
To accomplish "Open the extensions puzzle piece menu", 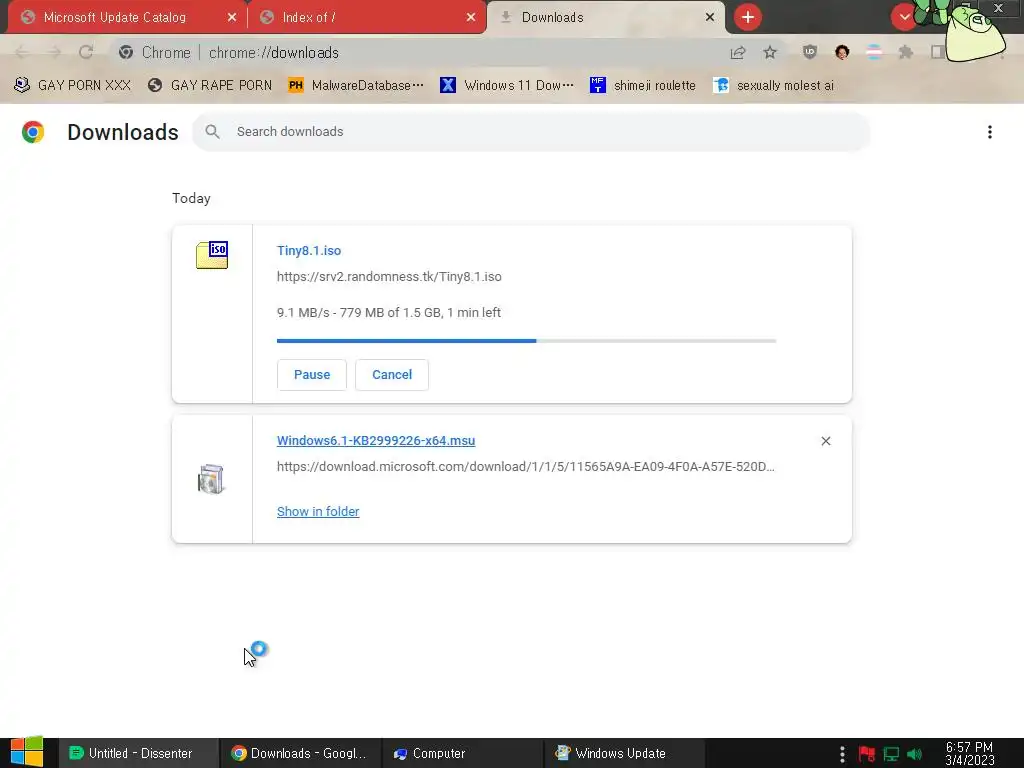I will [906, 53].
